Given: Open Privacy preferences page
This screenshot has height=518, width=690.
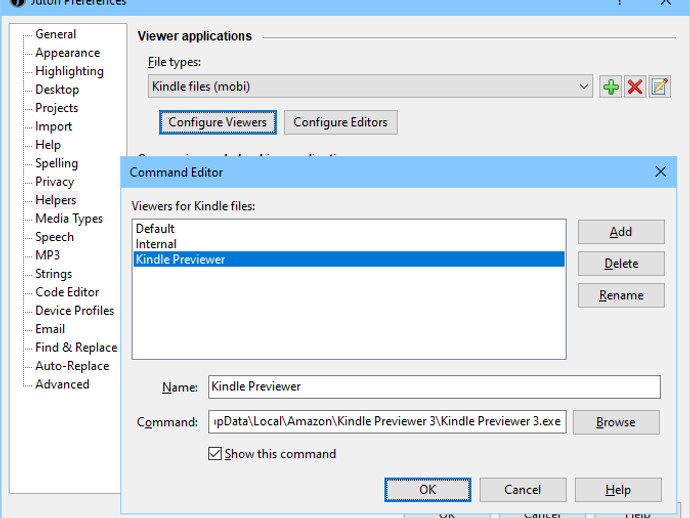Looking at the screenshot, I should tap(55, 182).
